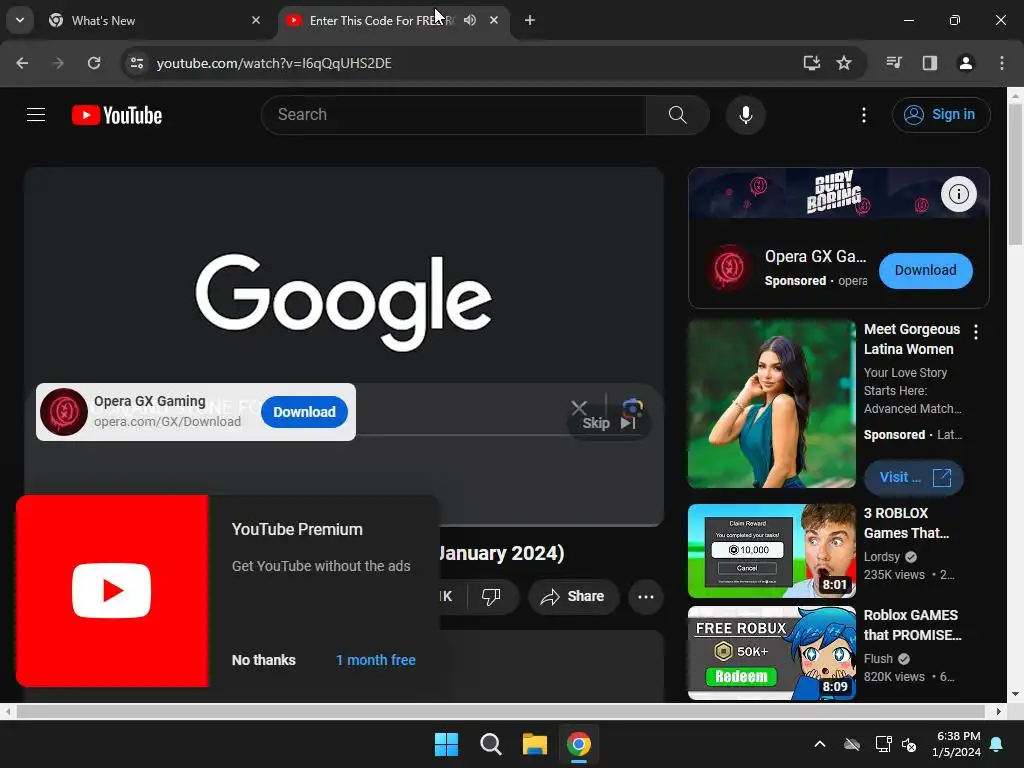Click Chrome icon on taskbar
This screenshot has width=1024, height=768.
coord(579,744)
